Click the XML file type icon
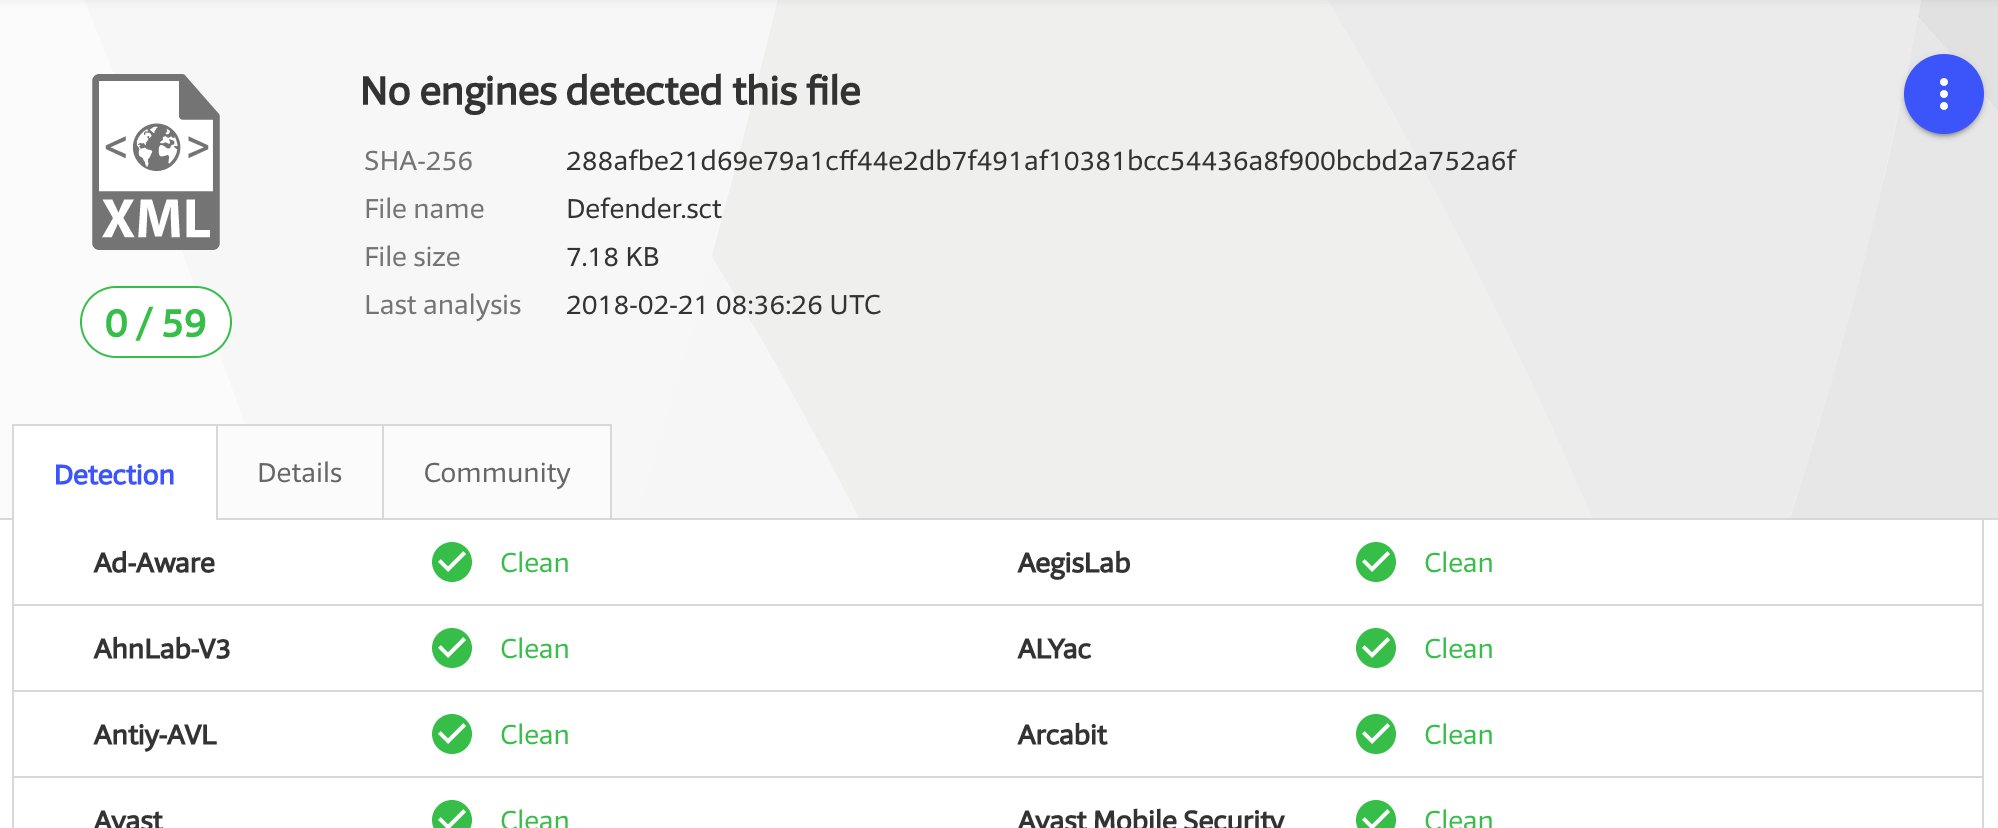This screenshot has width=1998, height=828. [156, 162]
